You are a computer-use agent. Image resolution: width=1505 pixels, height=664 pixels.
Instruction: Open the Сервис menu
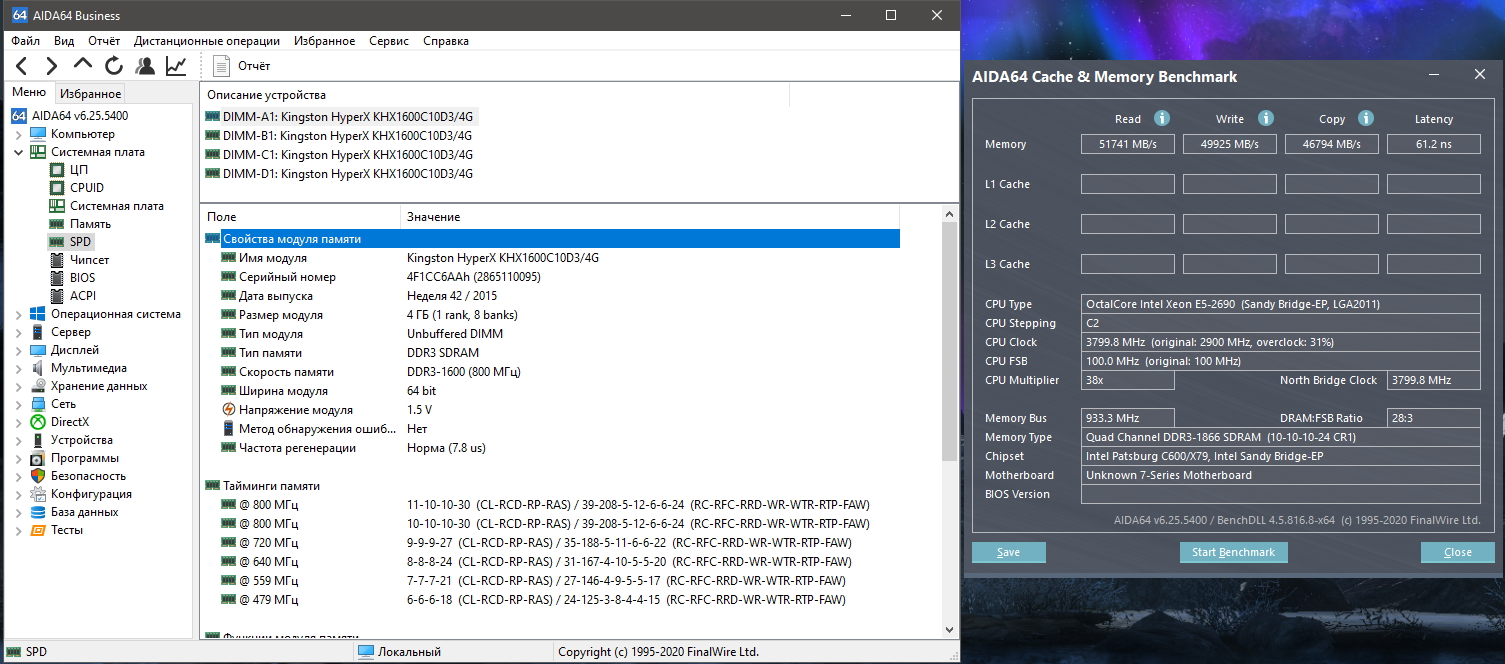pos(389,41)
